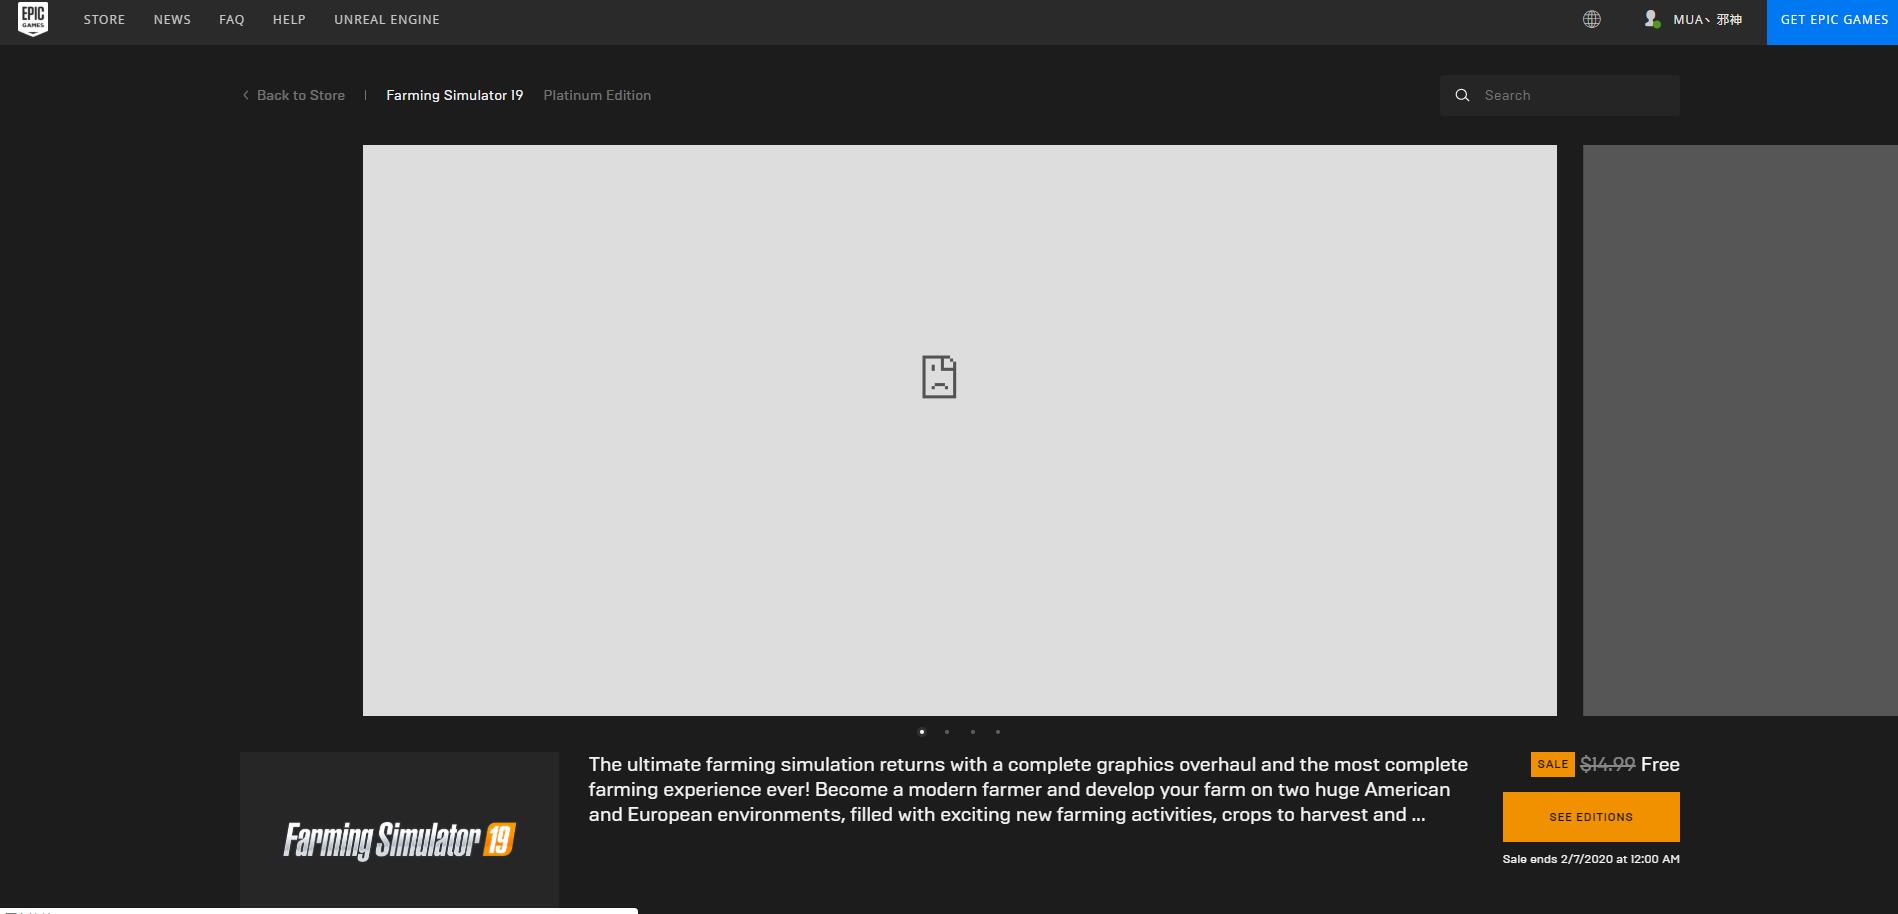Screen dimensions: 1898x914
Task: Click the Free price label
Action: pos(1660,764)
